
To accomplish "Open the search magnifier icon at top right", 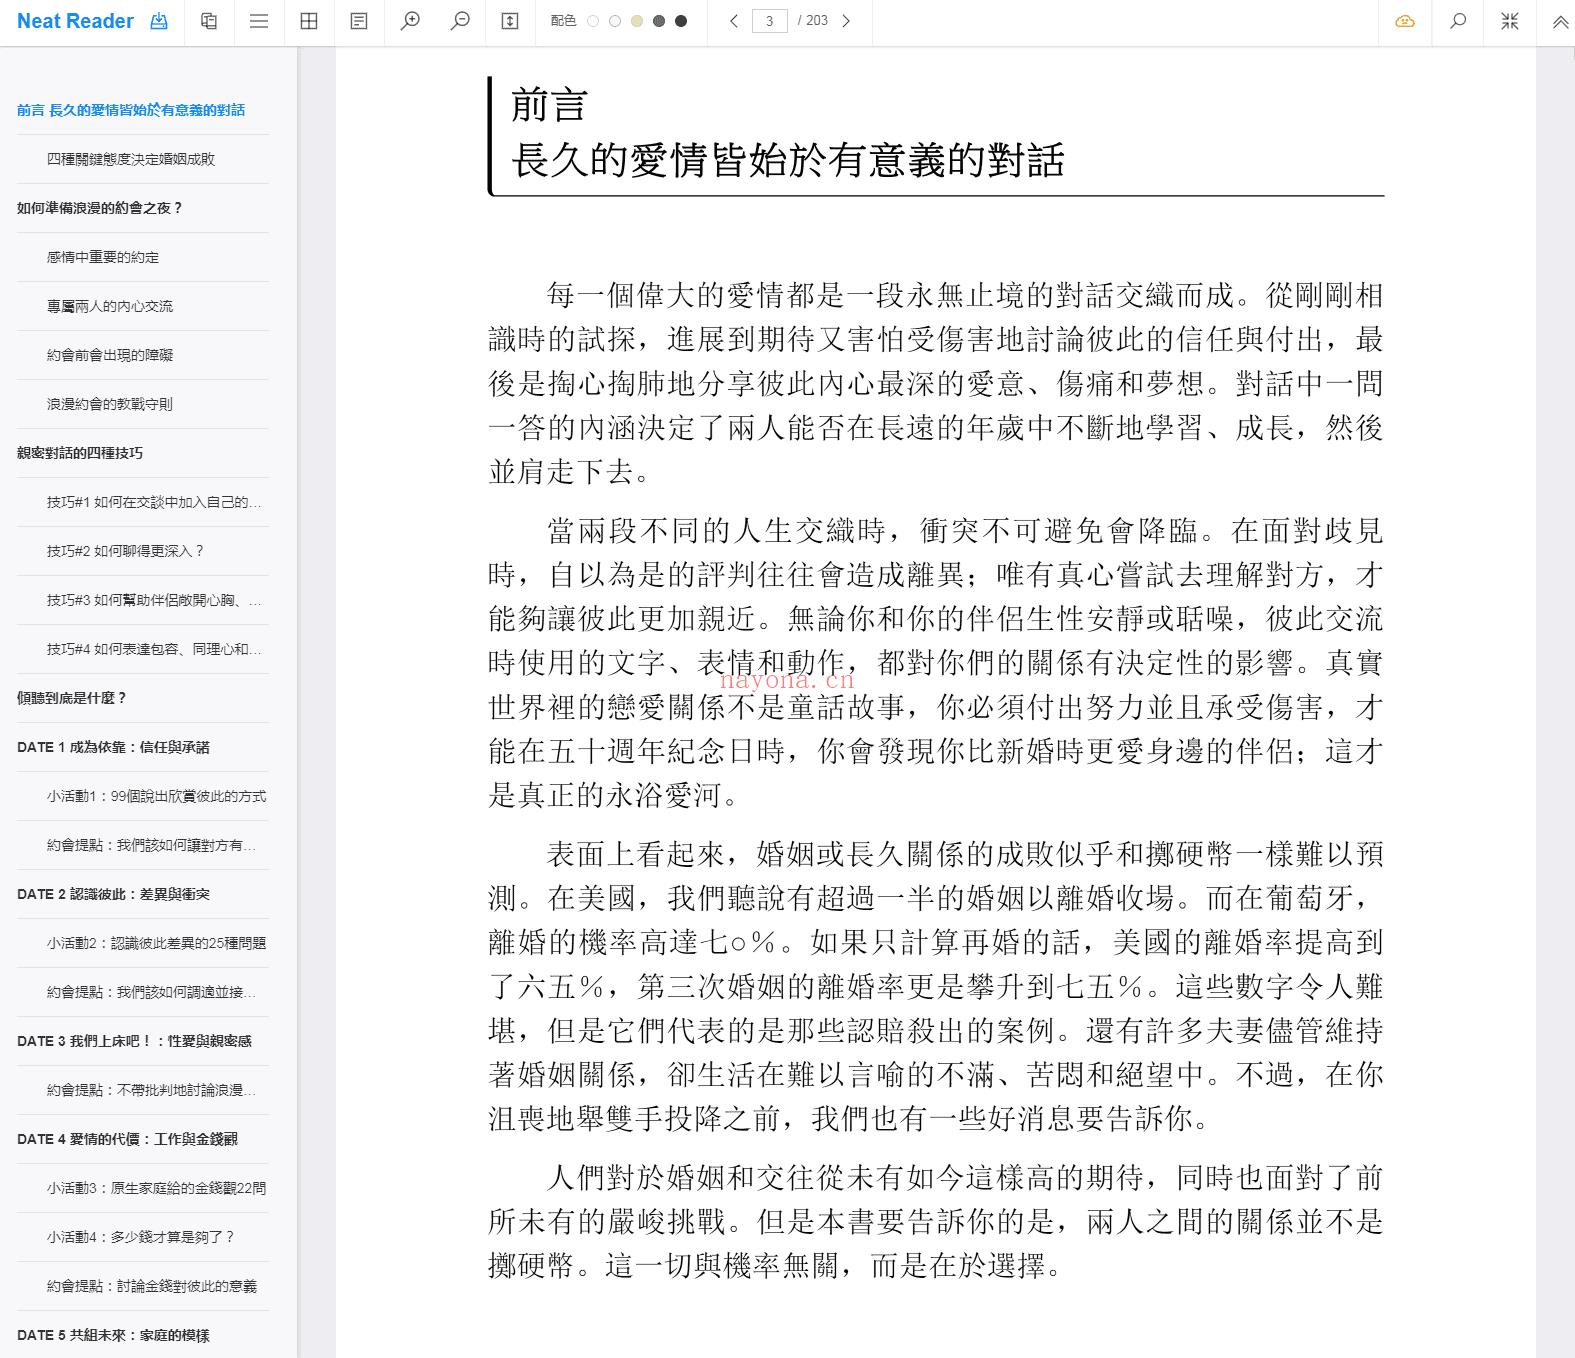I will 1458,21.
